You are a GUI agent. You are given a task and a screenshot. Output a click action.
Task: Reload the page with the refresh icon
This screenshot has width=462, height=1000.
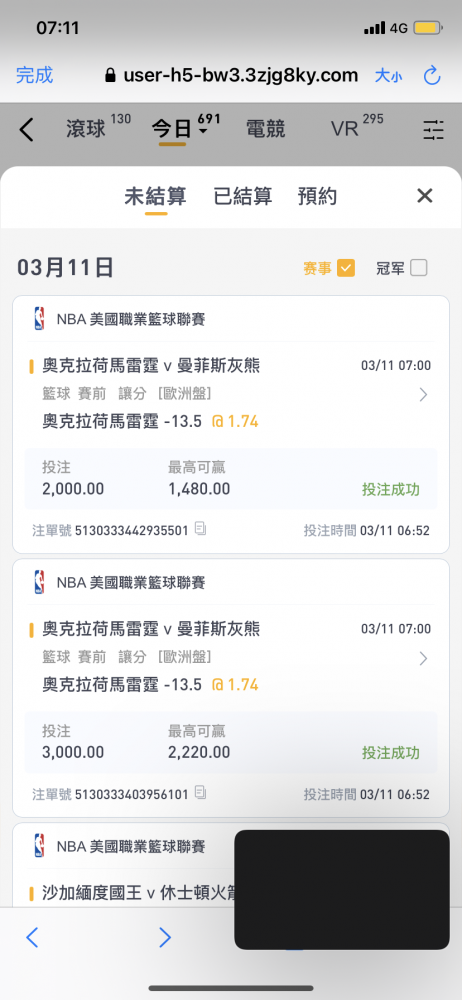(x=432, y=76)
